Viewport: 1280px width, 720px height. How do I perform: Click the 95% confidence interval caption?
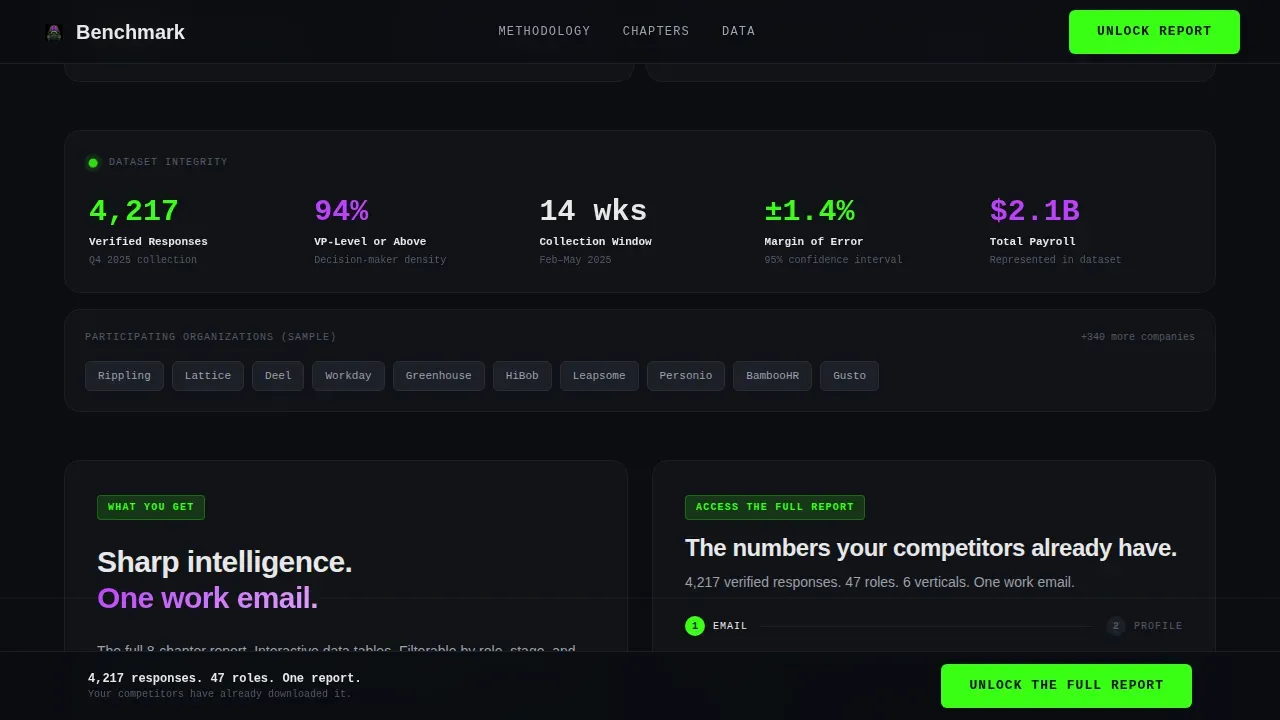(833, 260)
